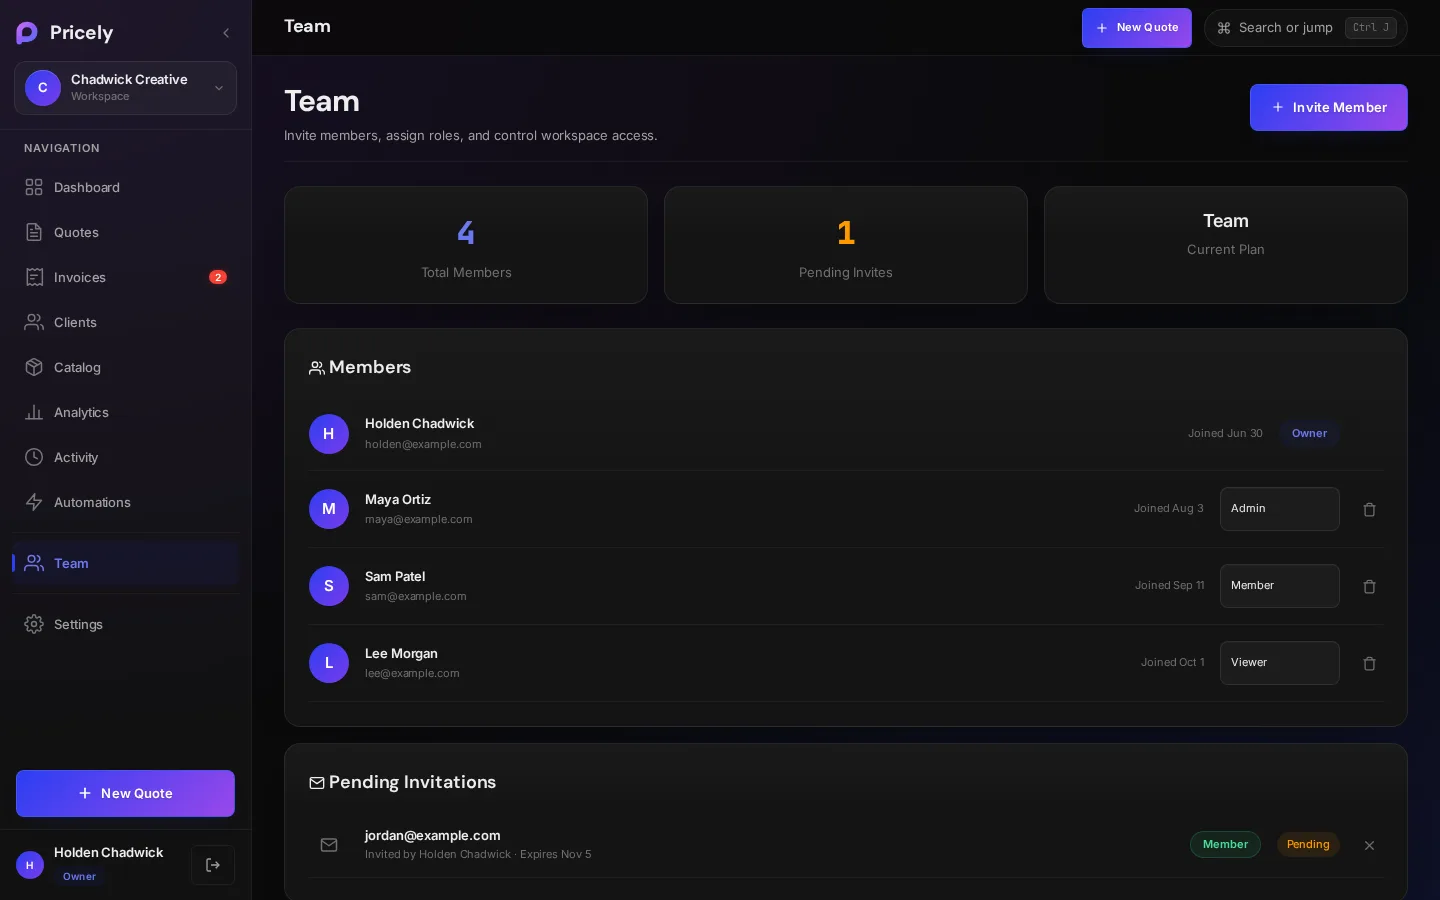This screenshot has width=1440, height=900.
Task: Open Maya Ortiz's role dropdown
Action: tap(1279, 509)
